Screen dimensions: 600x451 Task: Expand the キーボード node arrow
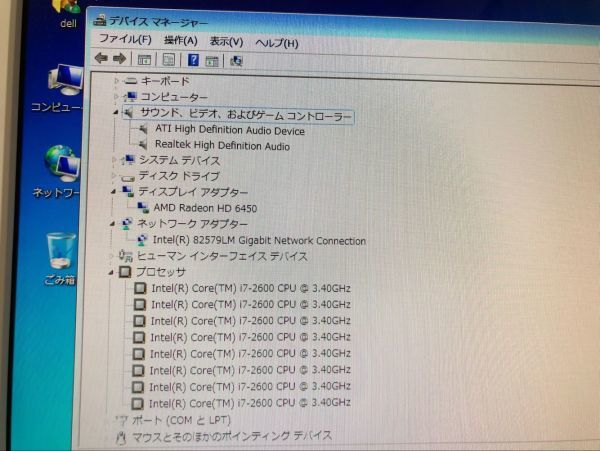(x=117, y=81)
